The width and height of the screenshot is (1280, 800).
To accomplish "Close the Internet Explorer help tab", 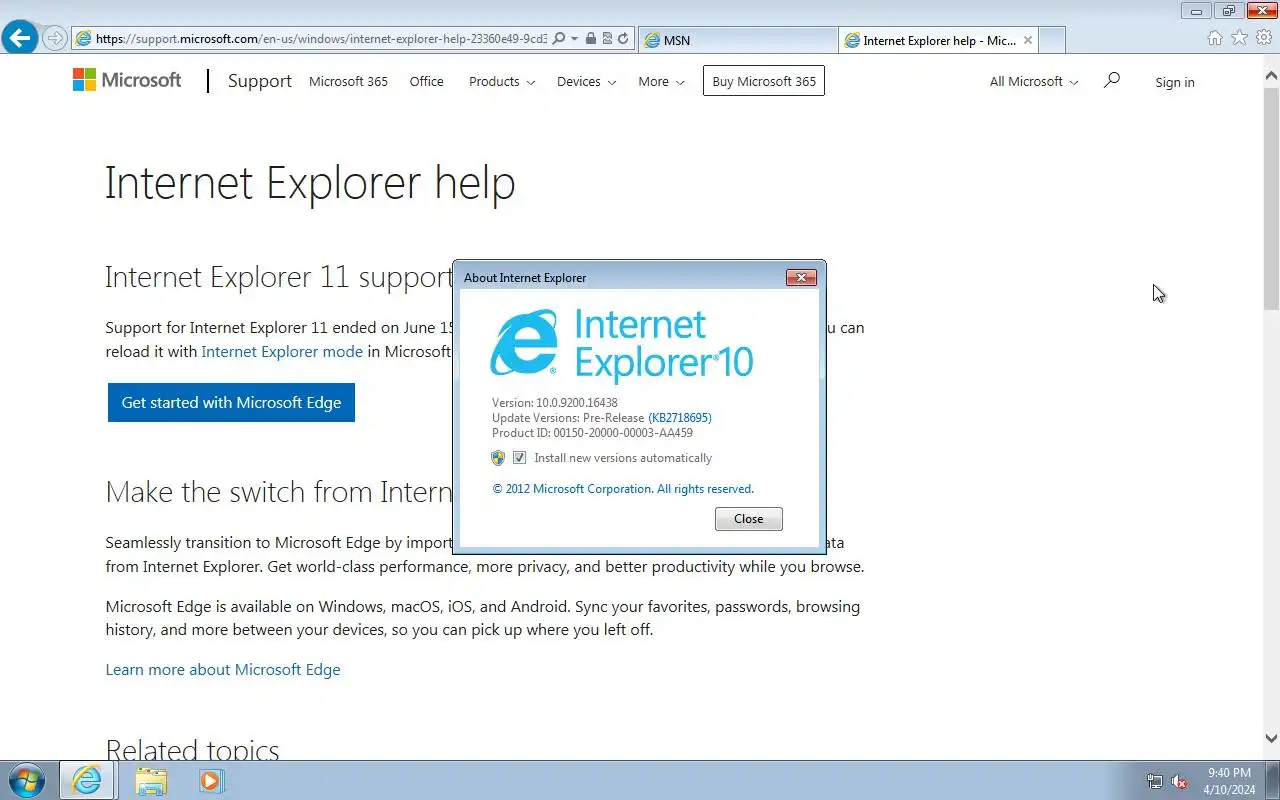I will point(1027,40).
